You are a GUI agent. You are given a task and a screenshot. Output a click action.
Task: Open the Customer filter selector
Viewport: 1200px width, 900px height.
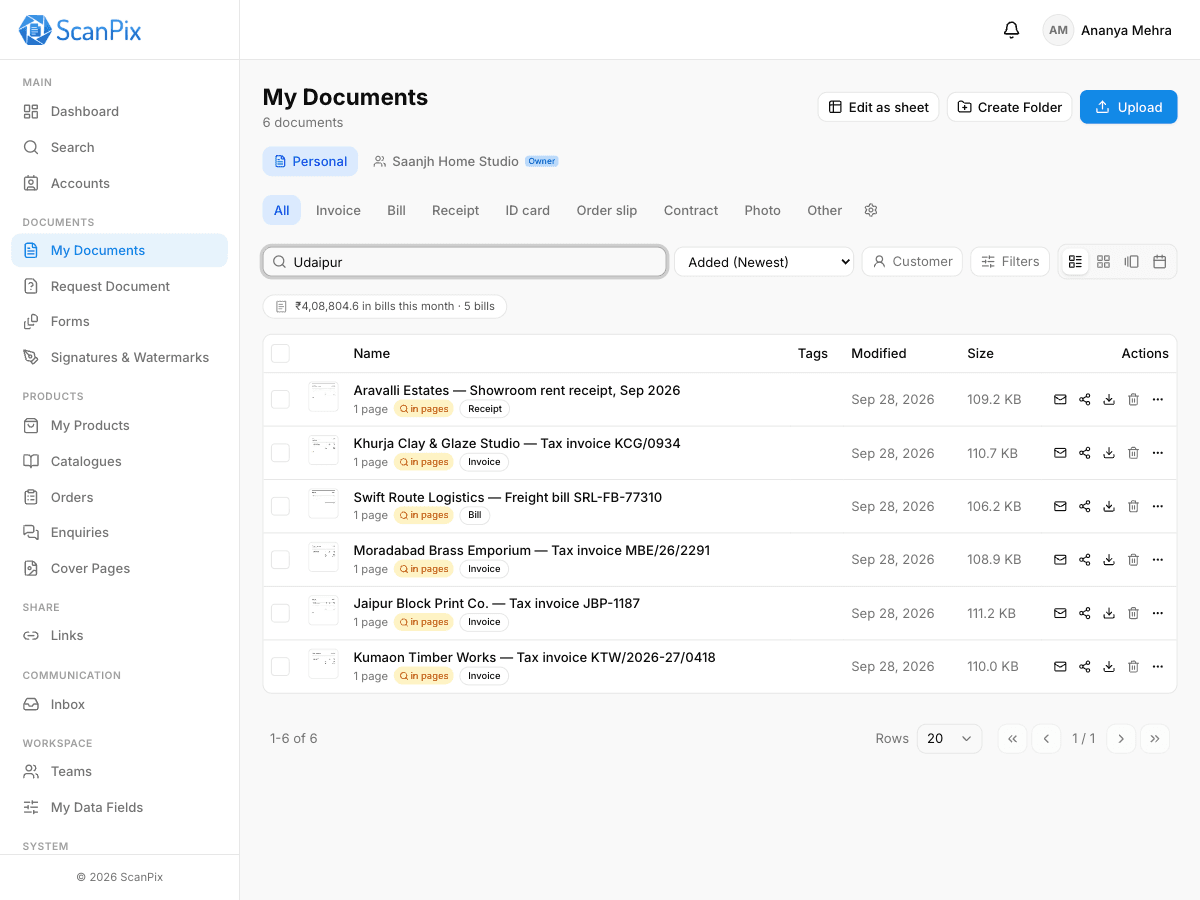coord(912,262)
